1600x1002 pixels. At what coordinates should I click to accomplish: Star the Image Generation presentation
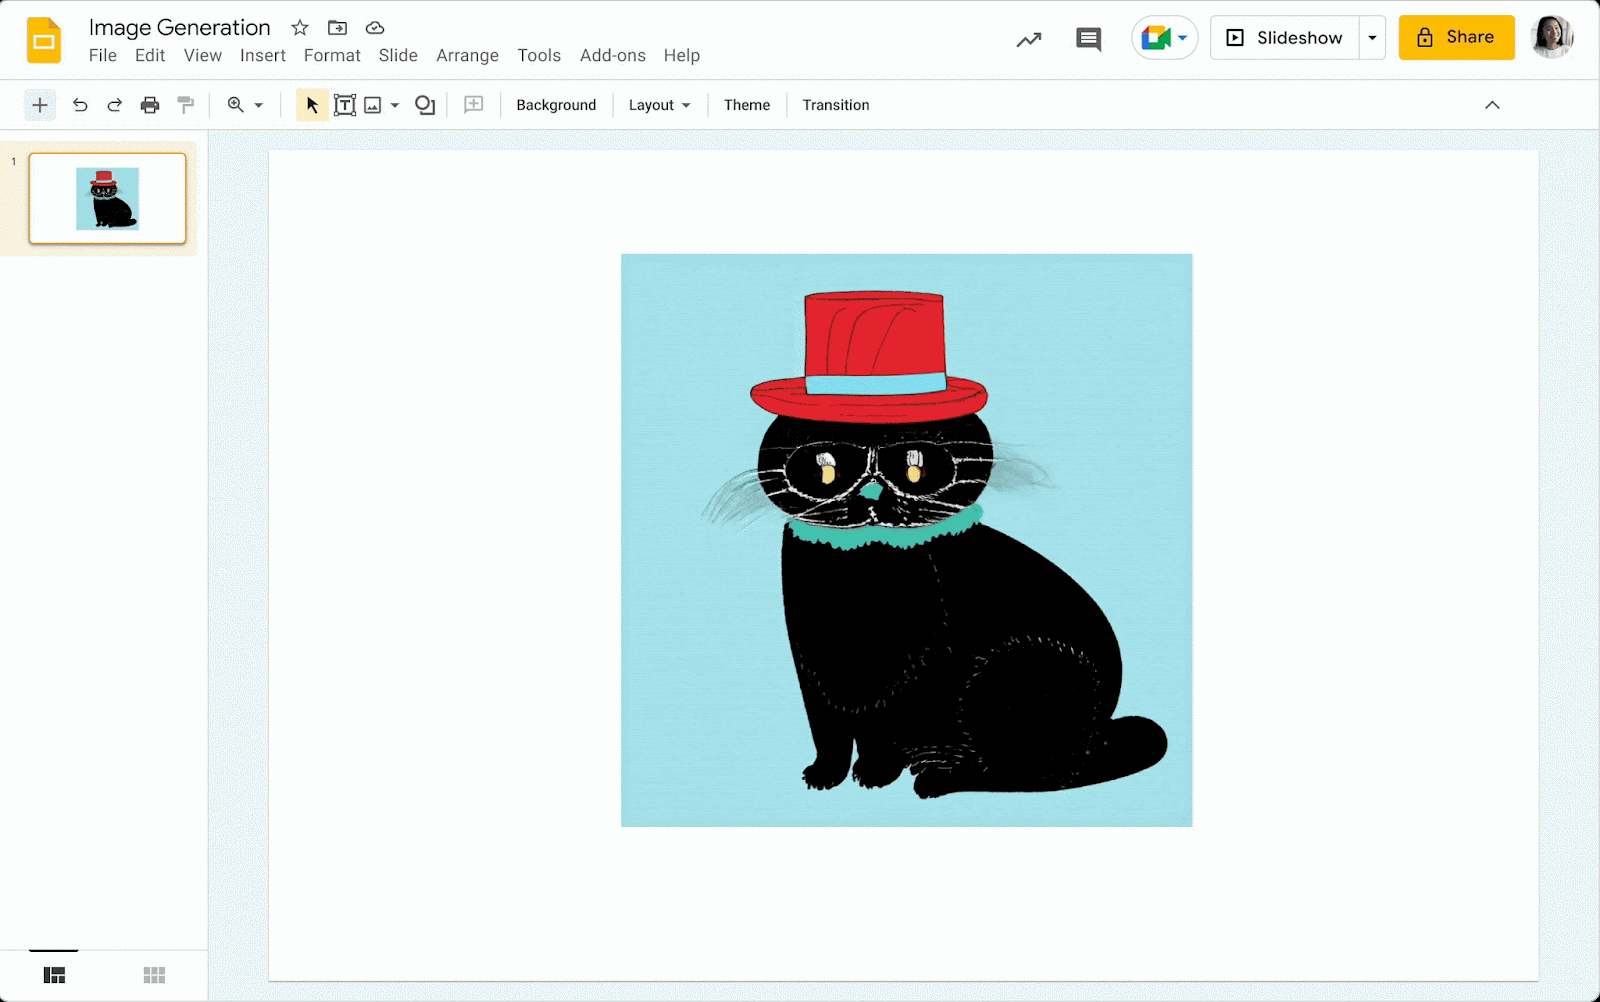298,28
